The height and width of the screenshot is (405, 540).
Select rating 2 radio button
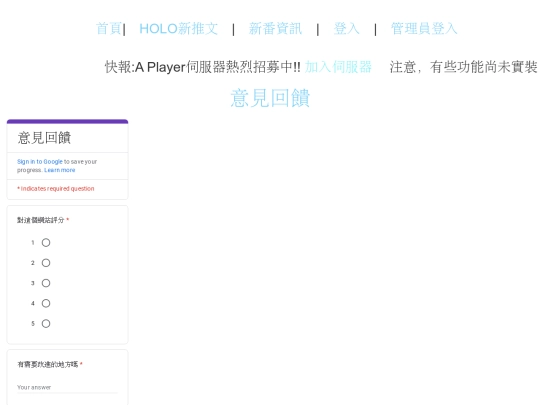coord(46,263)
